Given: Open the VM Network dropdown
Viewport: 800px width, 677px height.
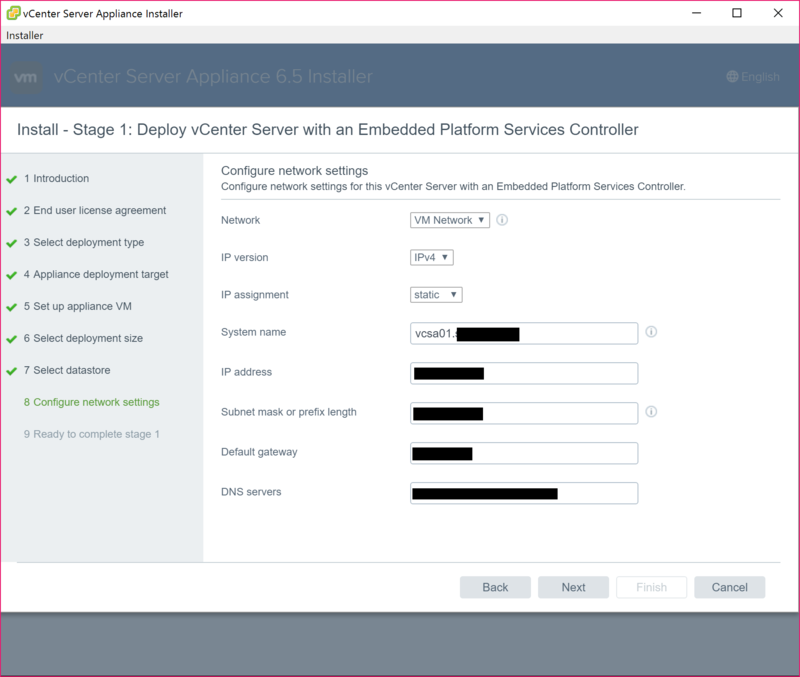Looking at the screenshot, I should 449,220.
